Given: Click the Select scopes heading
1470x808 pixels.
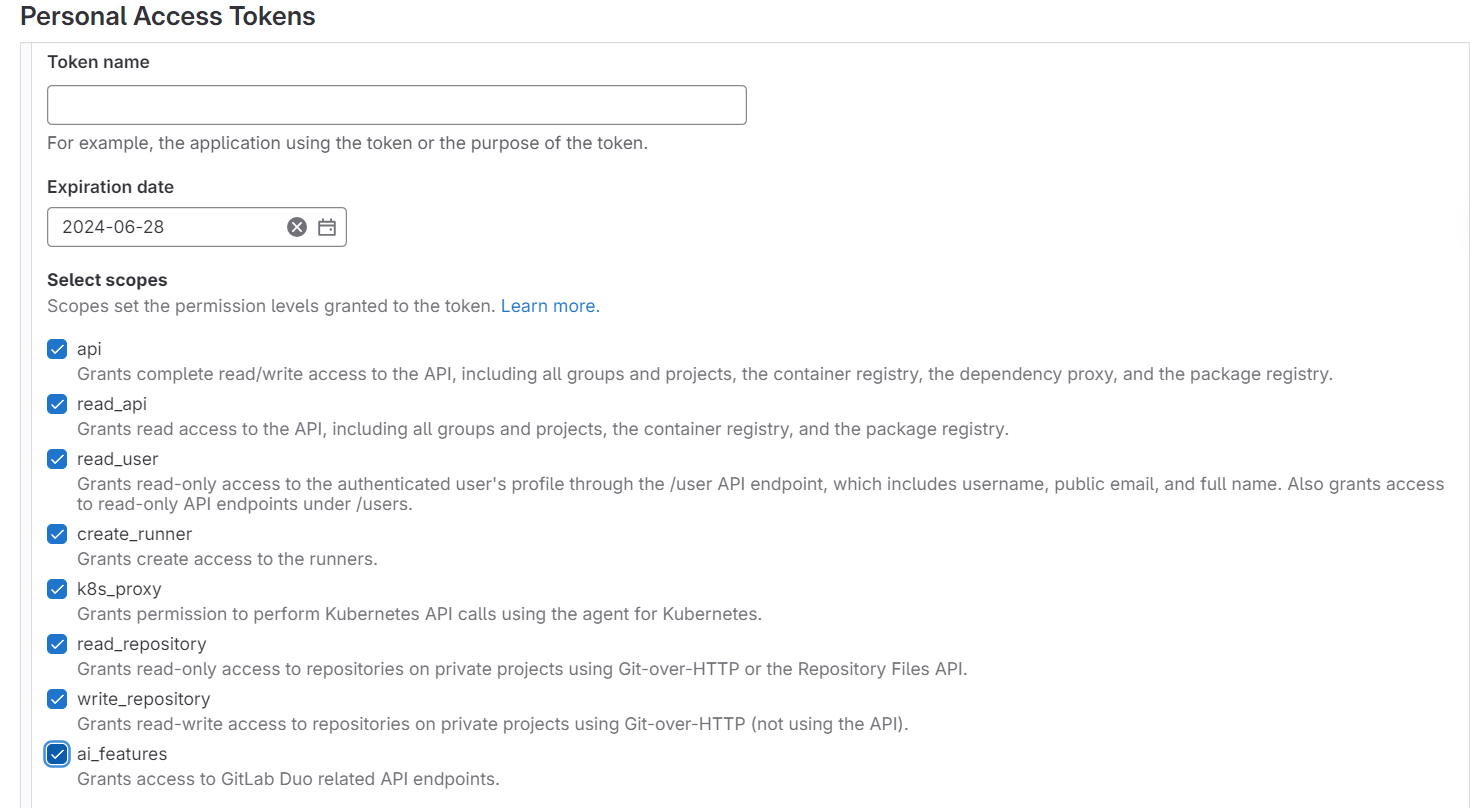Looking at the screenshot, I should [x=107, y=280].
